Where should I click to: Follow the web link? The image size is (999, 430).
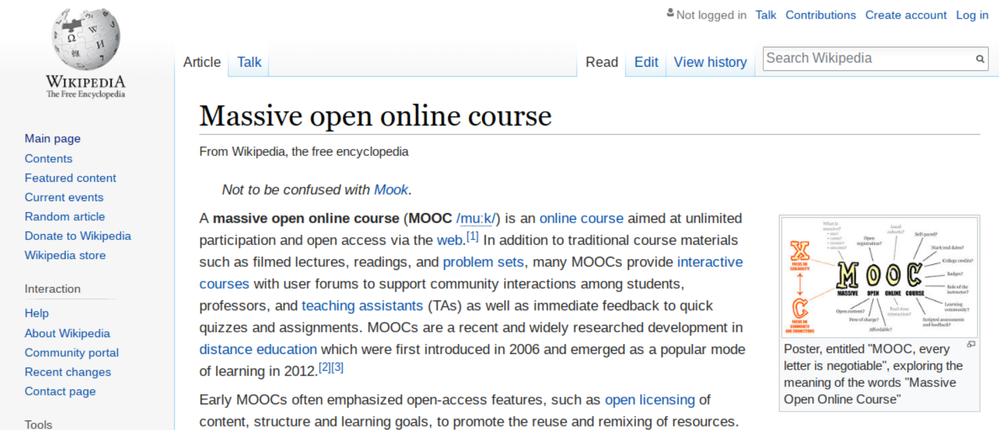pyautogui.click(x=449, y=240)
